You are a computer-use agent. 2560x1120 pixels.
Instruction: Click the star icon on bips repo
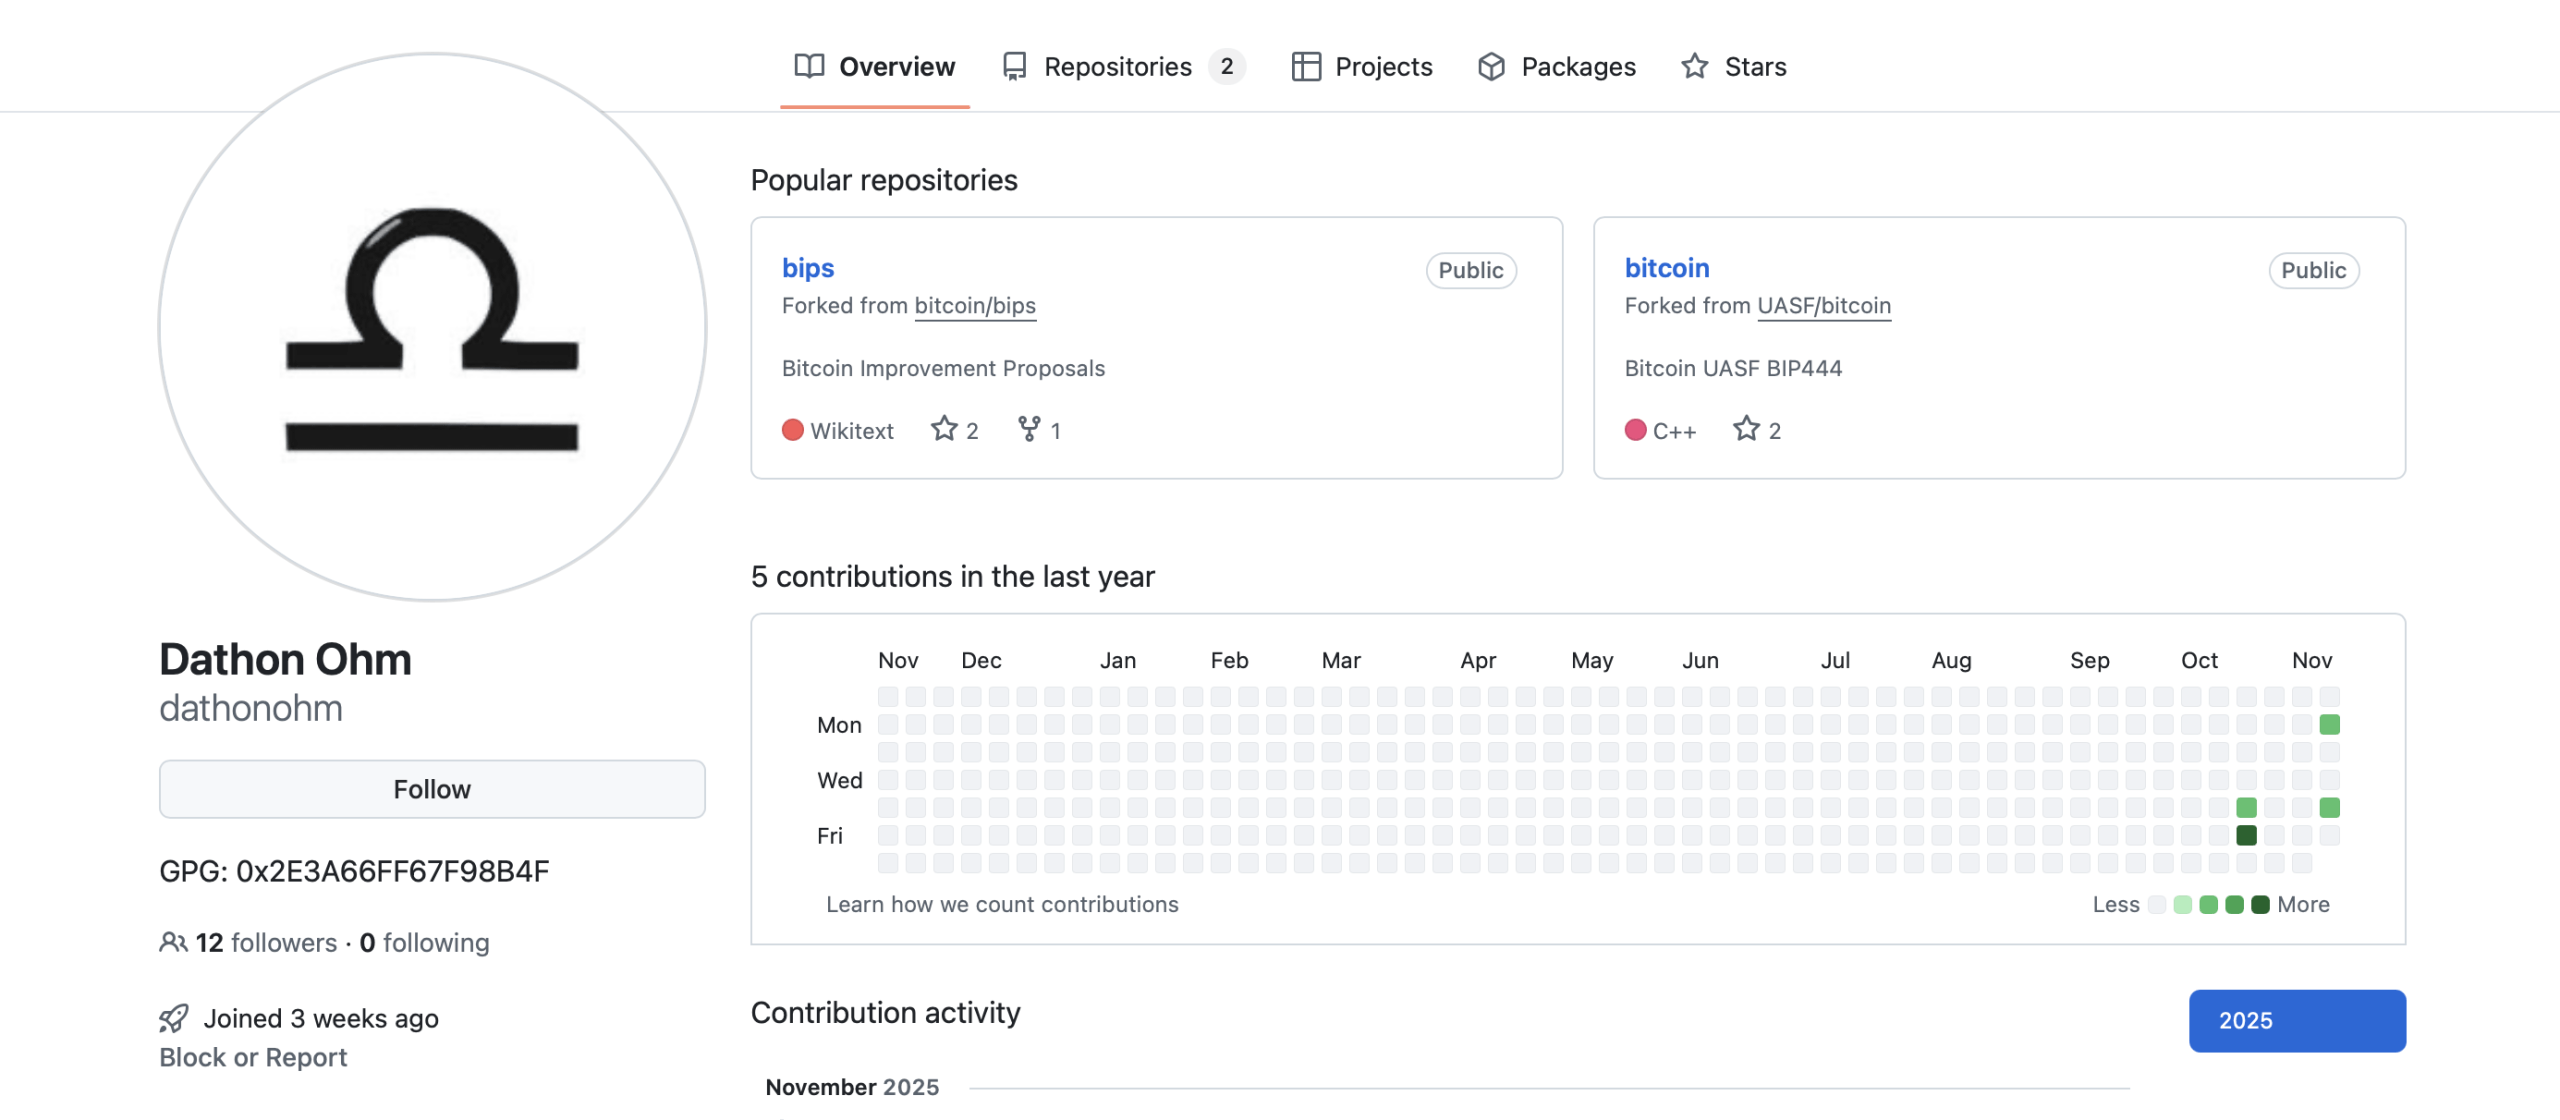pos(944,429)
